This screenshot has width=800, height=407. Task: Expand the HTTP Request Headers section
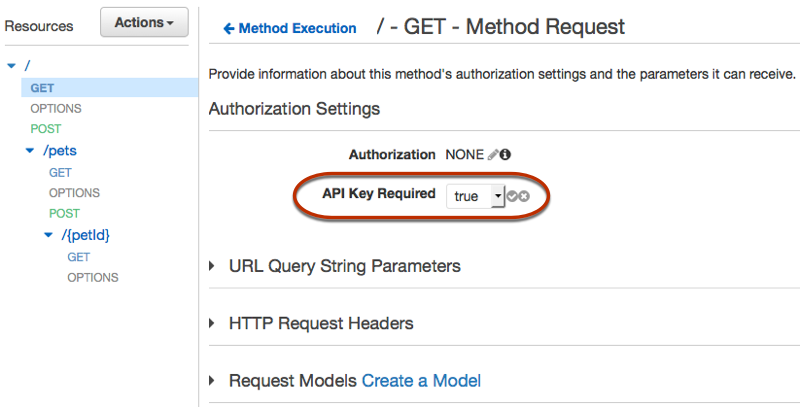coord(213,324)
